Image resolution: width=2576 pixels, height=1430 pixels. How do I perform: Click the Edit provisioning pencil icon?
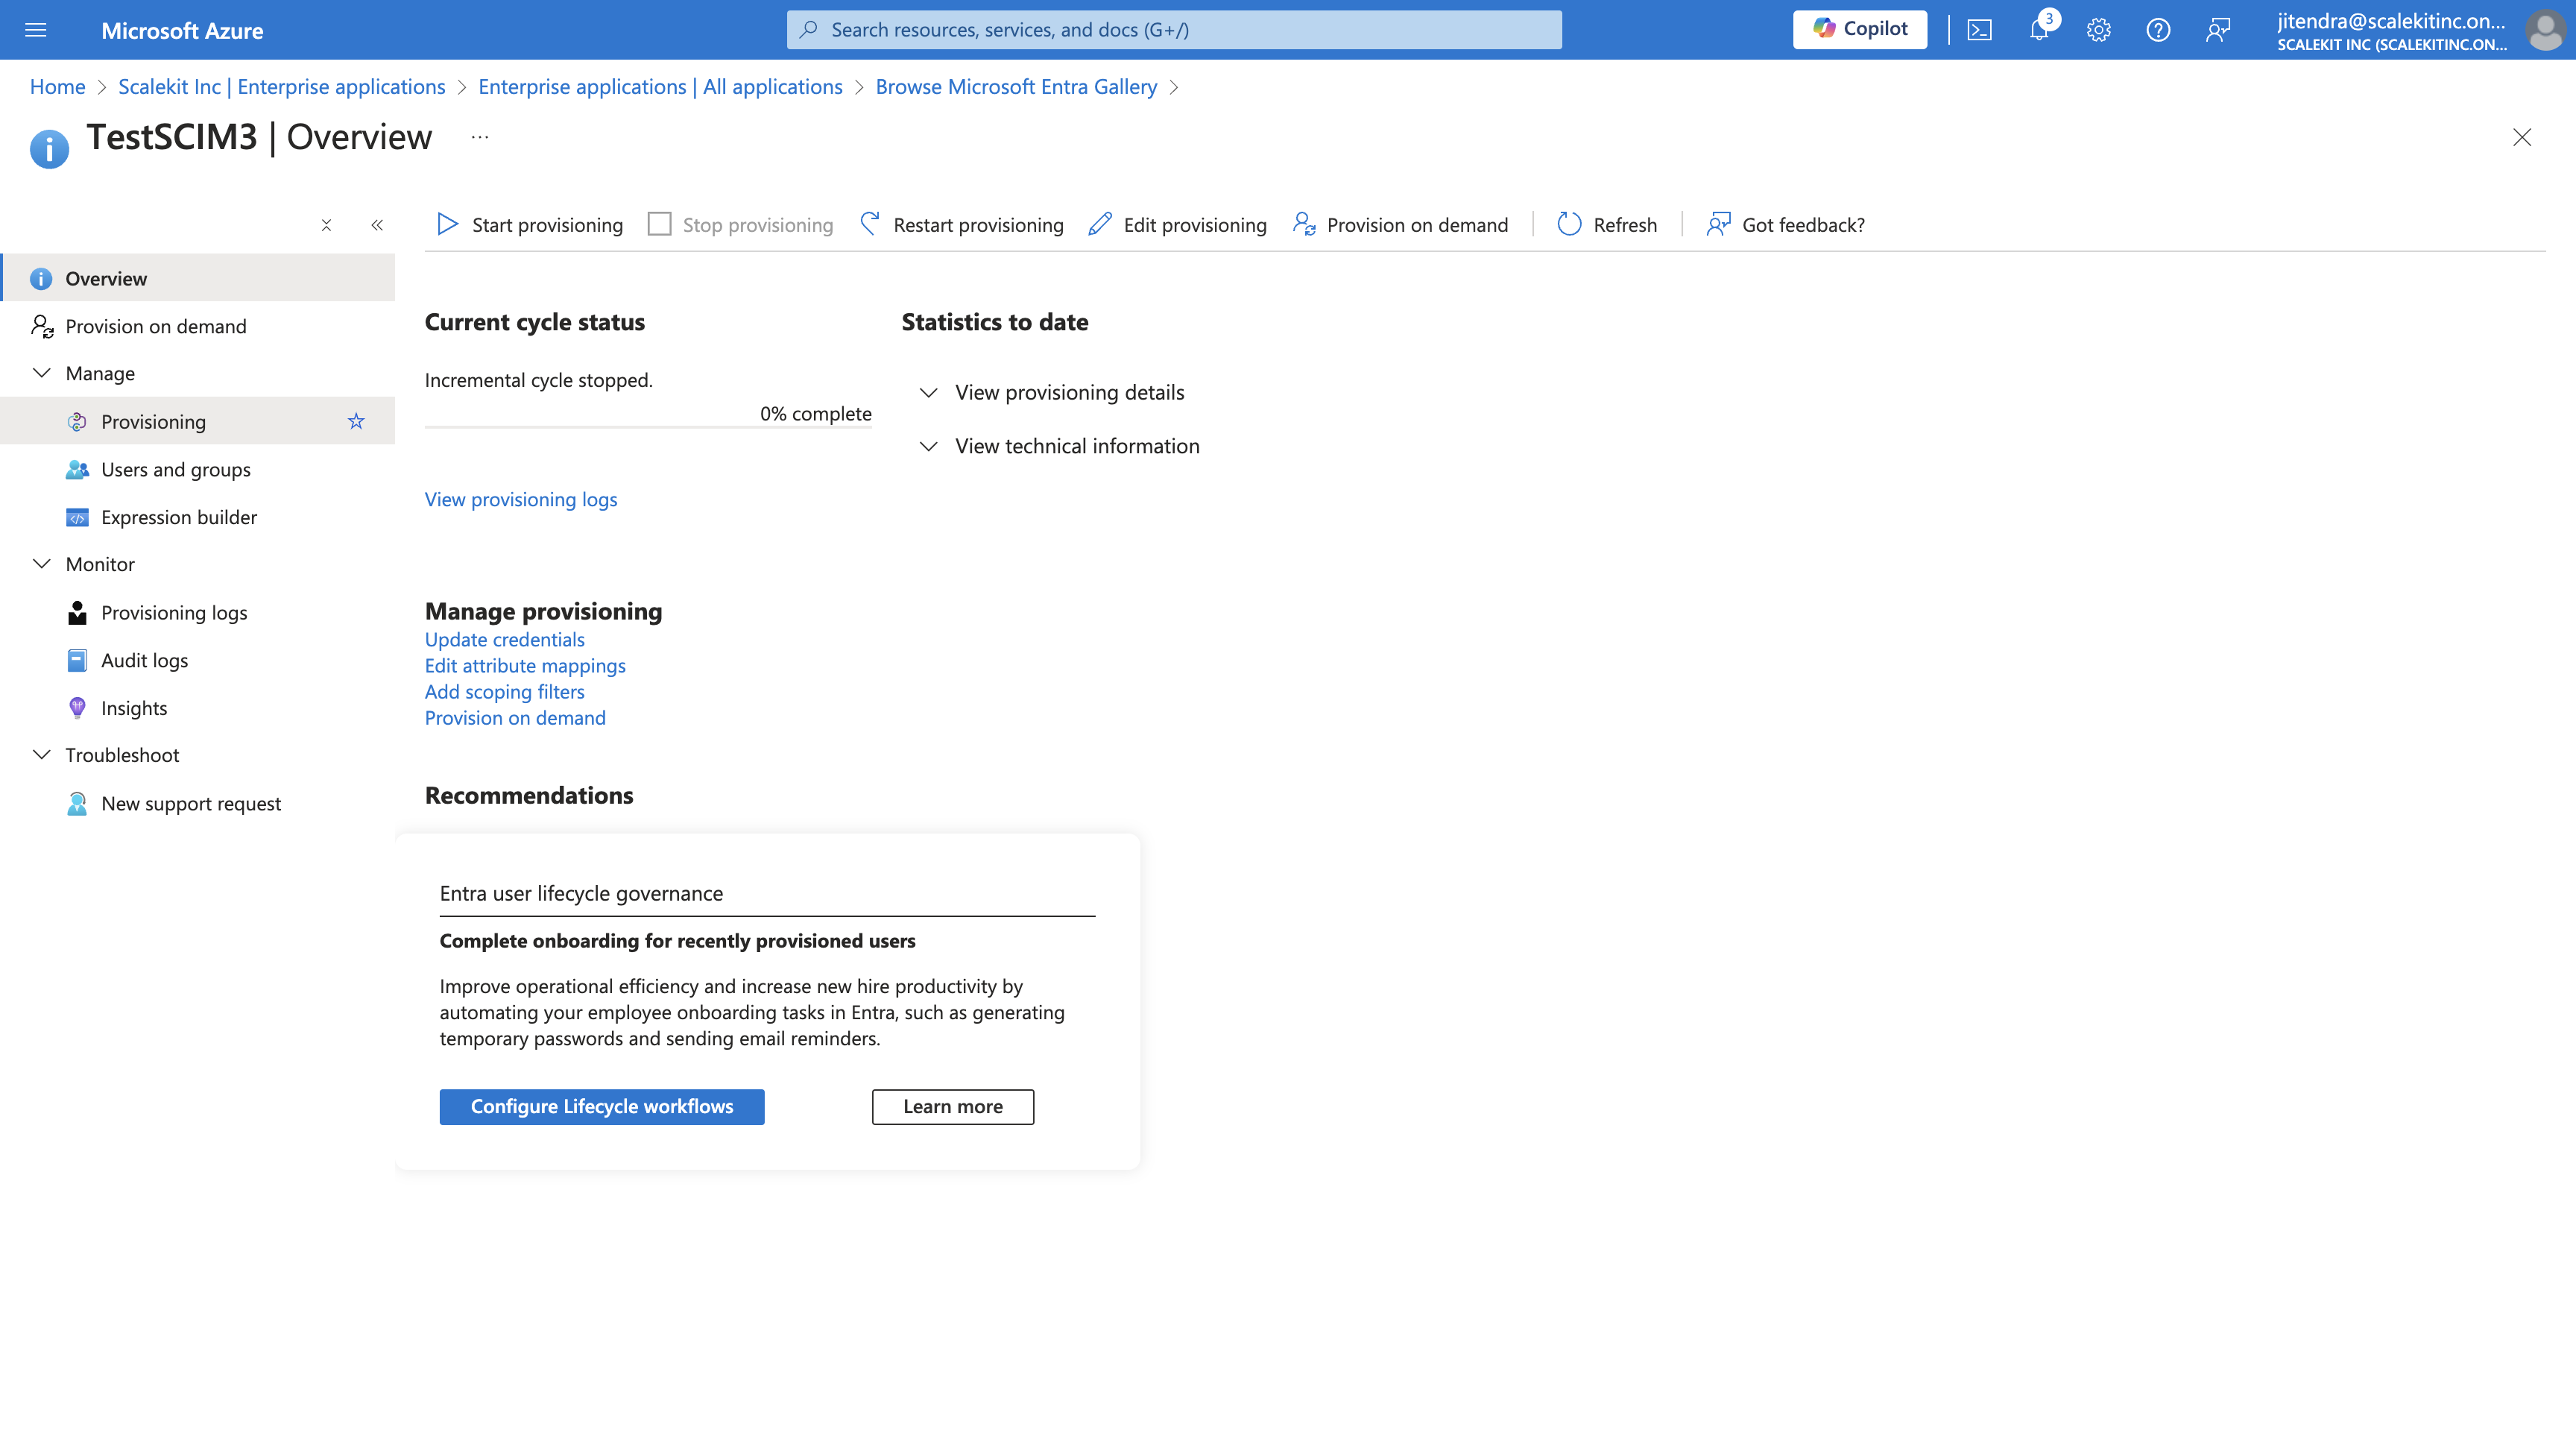[1100, 224]
